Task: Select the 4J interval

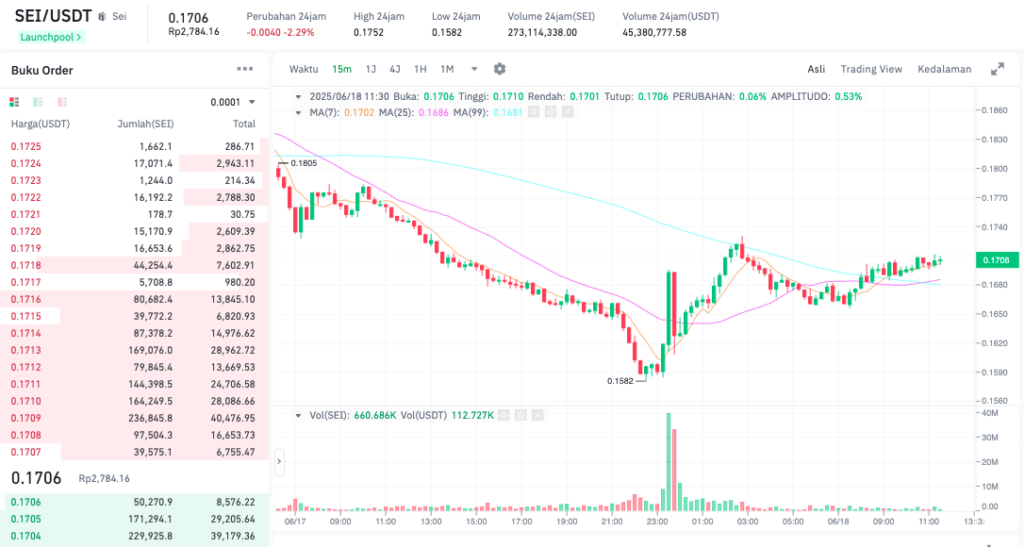Action: coord(394,69)
